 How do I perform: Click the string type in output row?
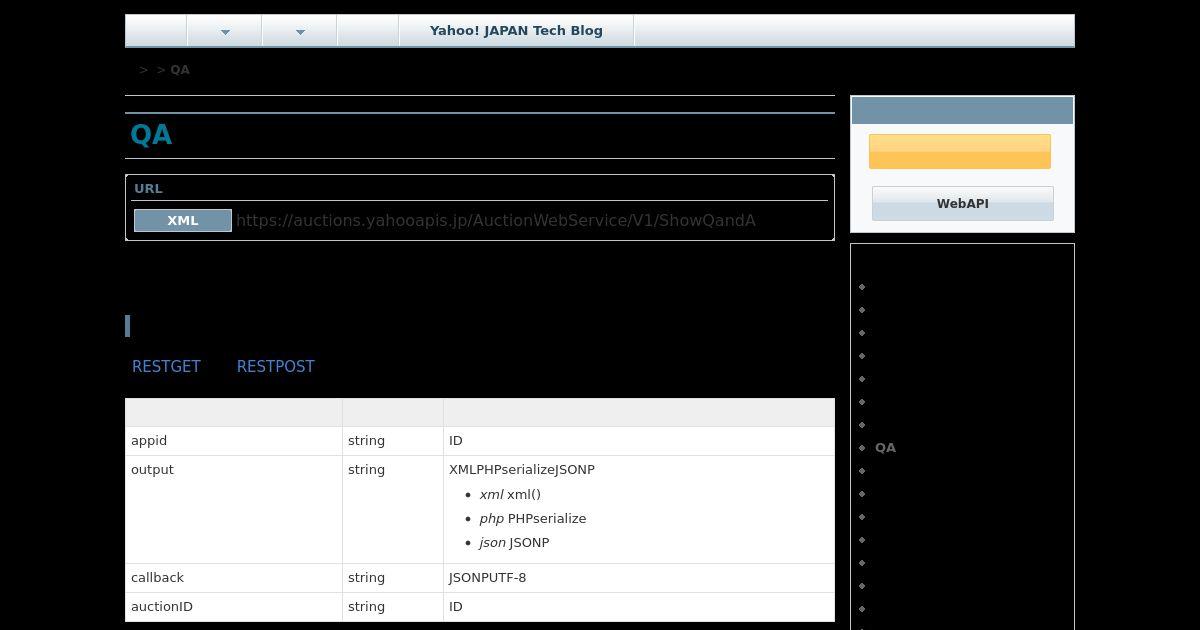(x=366, y=470)
